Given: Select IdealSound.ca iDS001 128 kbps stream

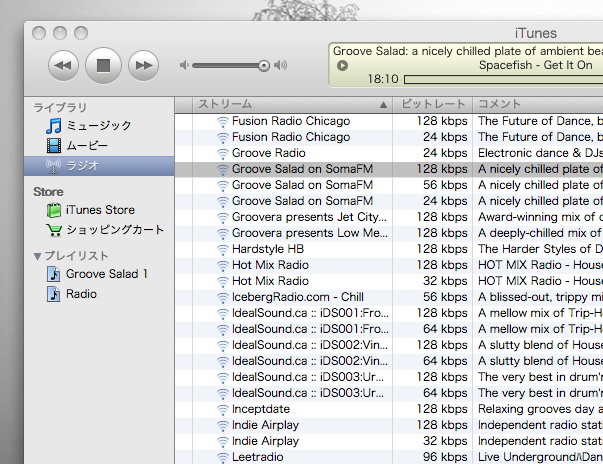Looking at the screenshot, I should tap(389, 313).
